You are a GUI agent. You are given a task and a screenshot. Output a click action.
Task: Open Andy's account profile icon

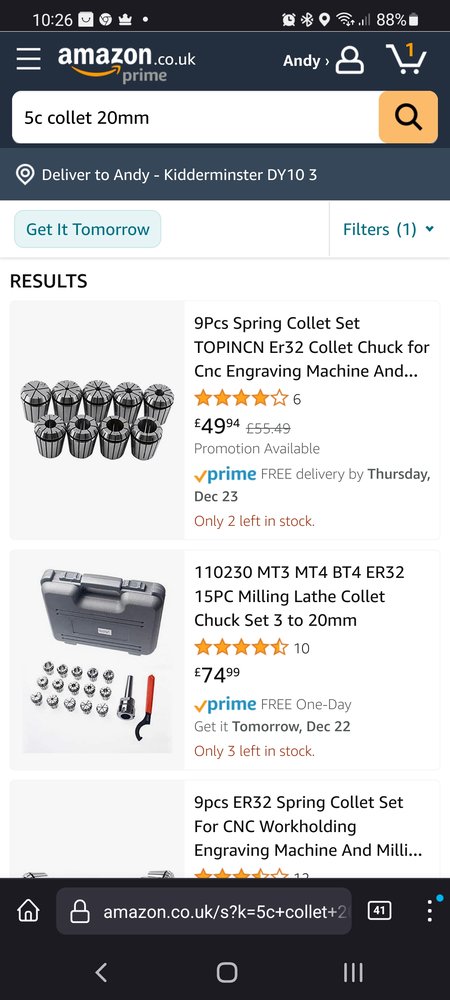(x=350, y=61)
